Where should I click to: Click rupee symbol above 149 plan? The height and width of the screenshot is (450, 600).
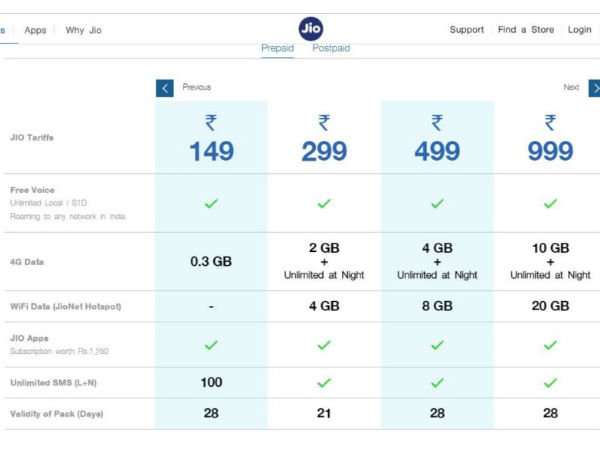[211, 123]
